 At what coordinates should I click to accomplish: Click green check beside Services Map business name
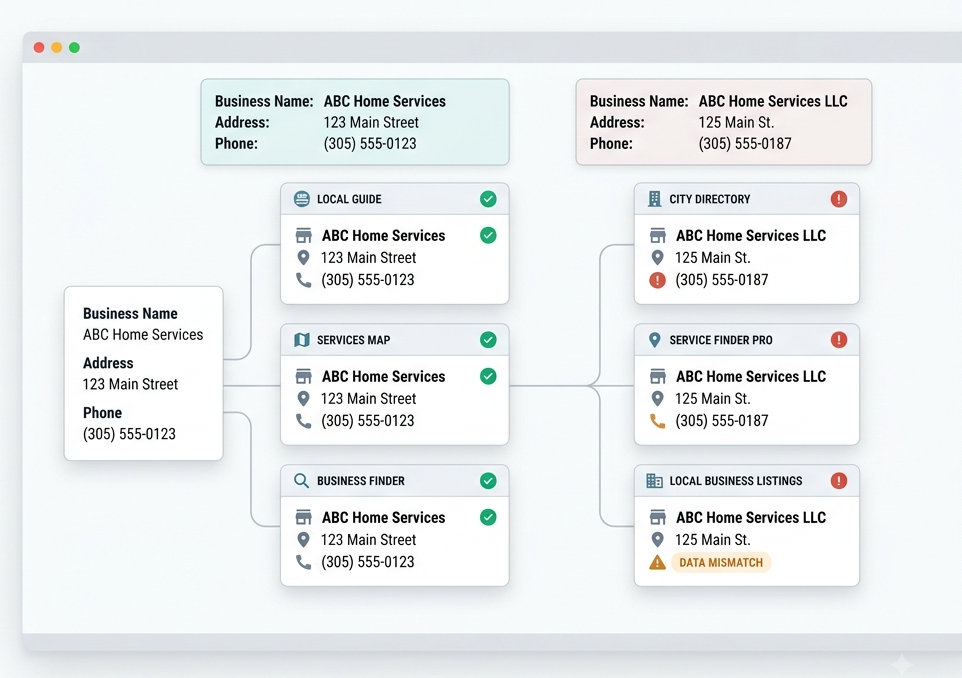point(488,376)
